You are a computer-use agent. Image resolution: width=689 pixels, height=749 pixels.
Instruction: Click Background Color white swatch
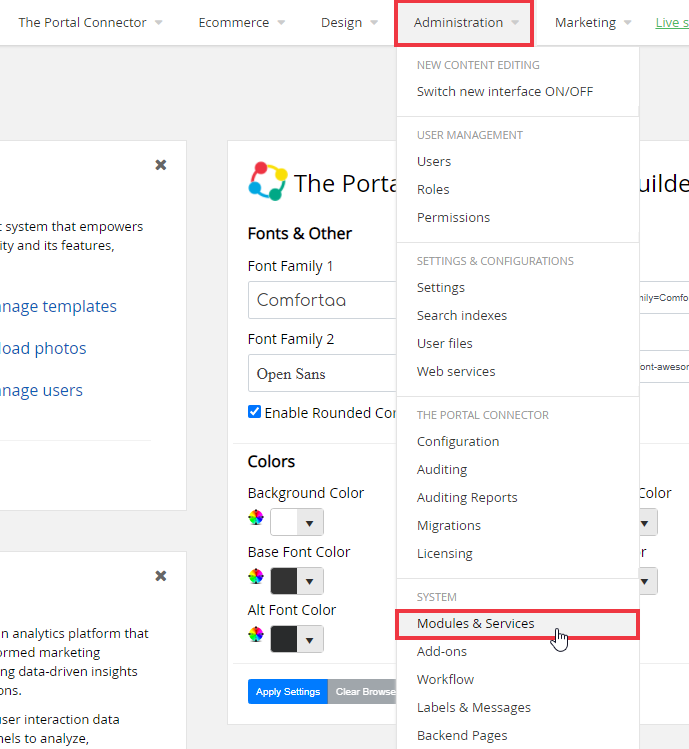284,523
